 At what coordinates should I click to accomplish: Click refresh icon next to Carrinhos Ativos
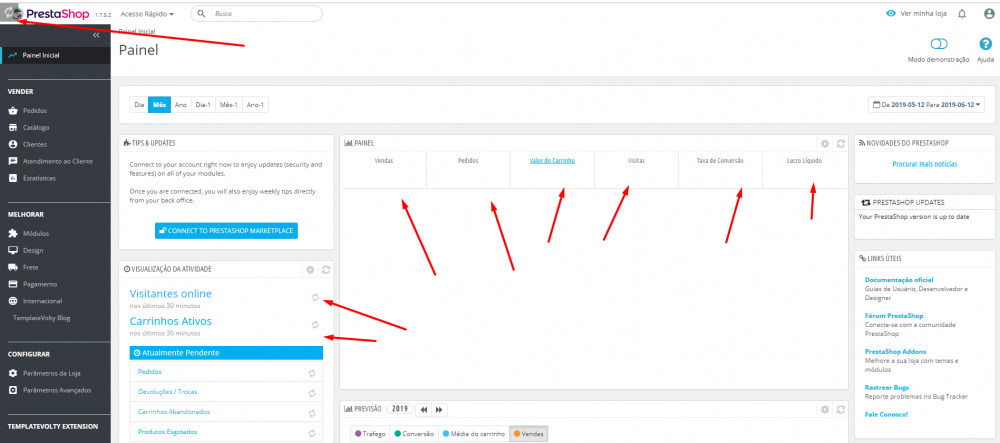pos(315,324)
